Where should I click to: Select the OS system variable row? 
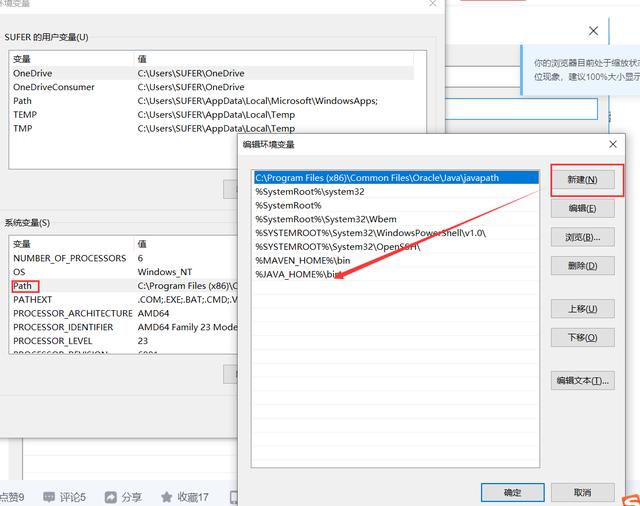click(124, 272)
